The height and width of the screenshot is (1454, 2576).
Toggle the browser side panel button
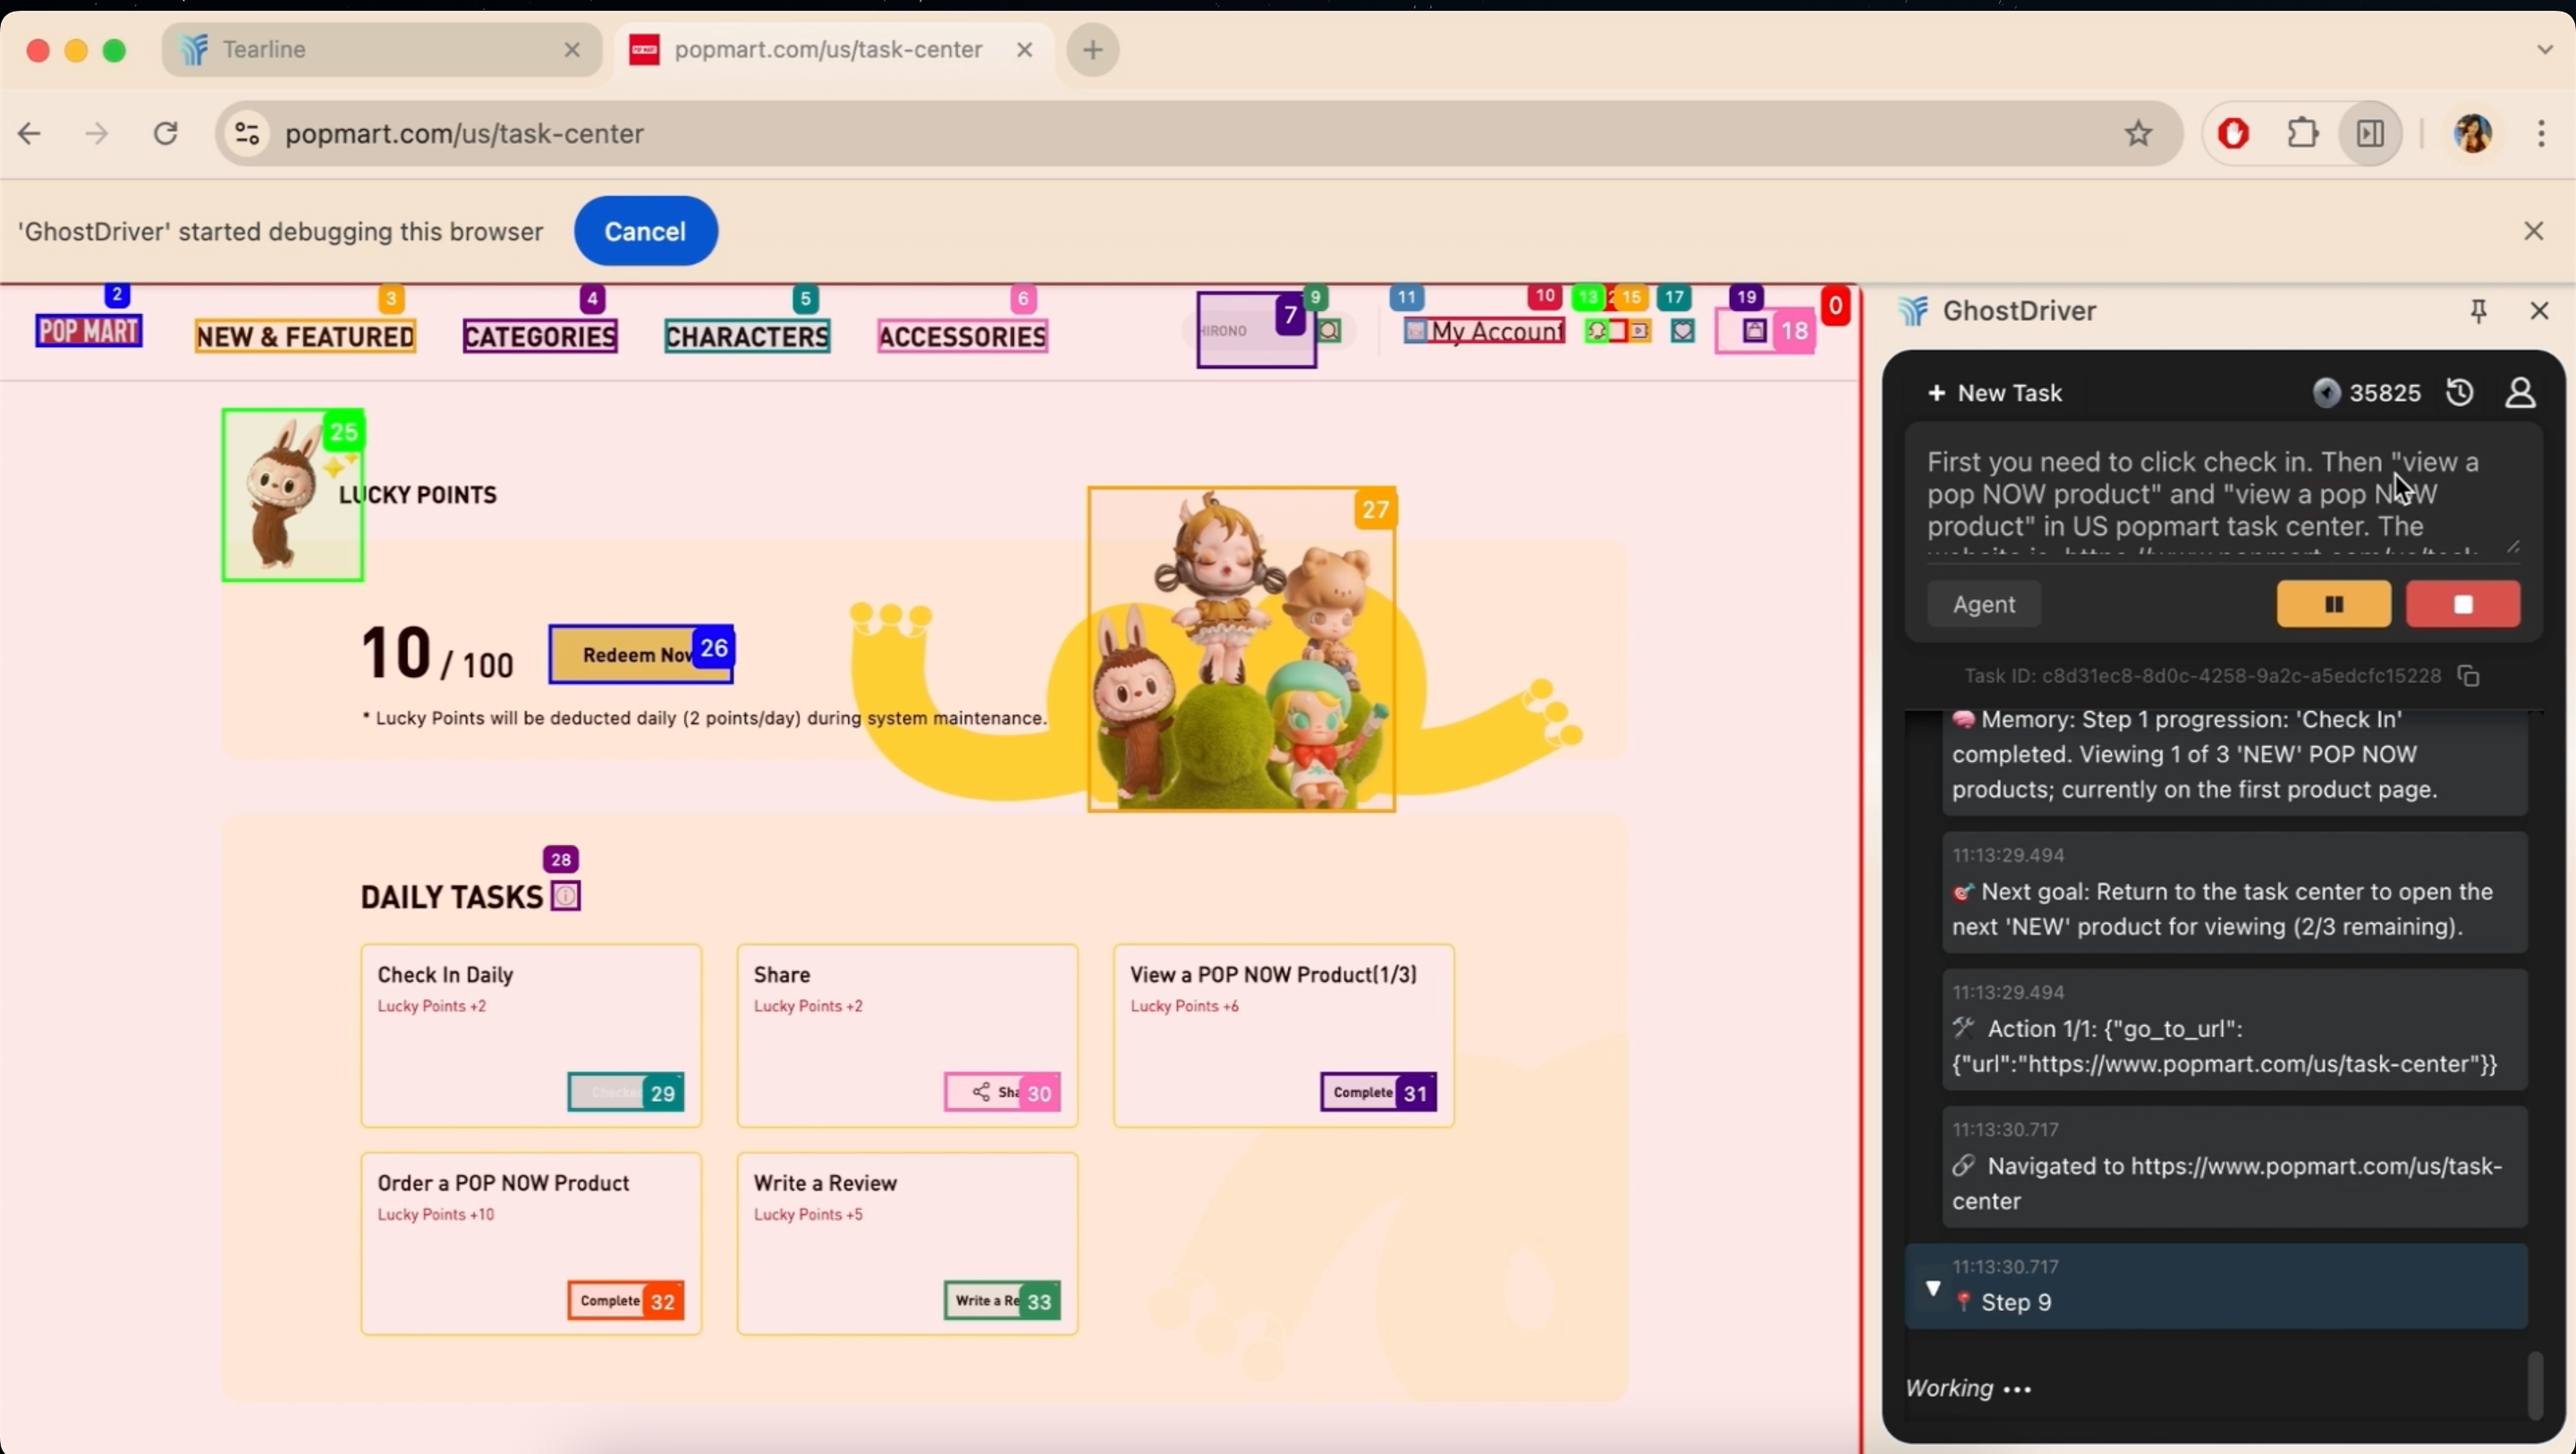pyautogui.click(x=2370, y=133)
